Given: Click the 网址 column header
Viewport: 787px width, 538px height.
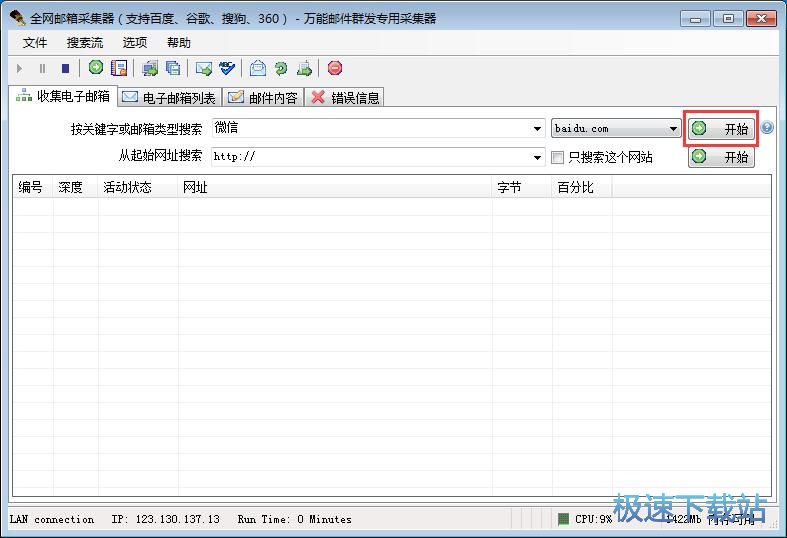Looking at the screenshot, I should 335,187.
